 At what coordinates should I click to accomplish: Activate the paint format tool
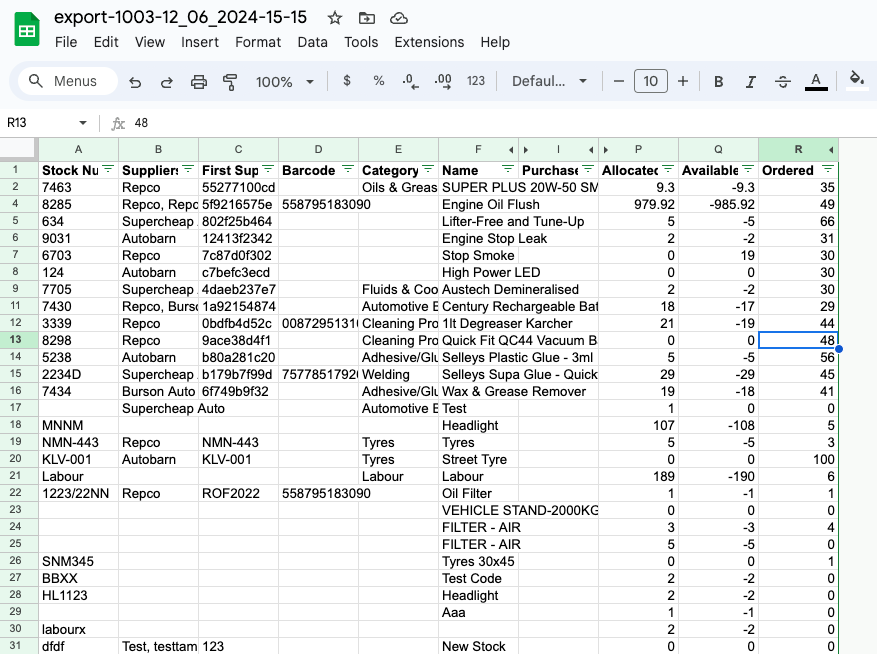230,82
